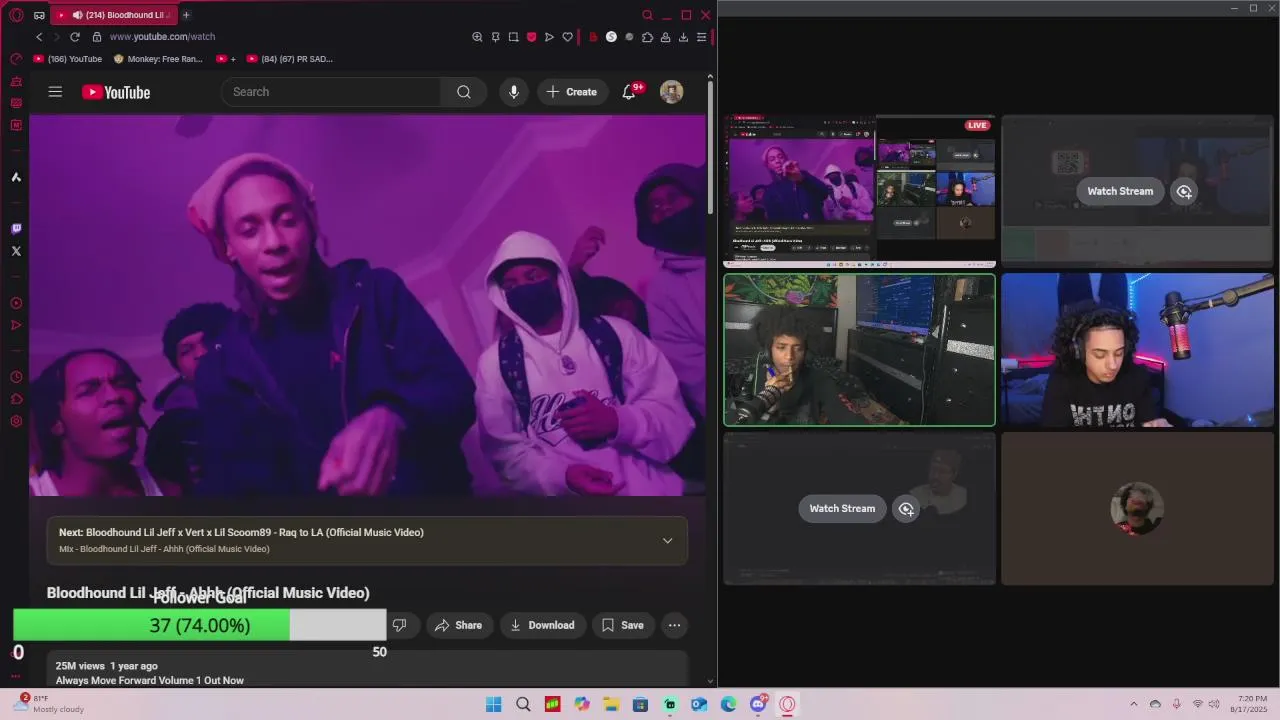This screenshot has width=1280, height=720.
Task: Toggle Opera ad blocker shield
Action: click(x=531, y=37)
